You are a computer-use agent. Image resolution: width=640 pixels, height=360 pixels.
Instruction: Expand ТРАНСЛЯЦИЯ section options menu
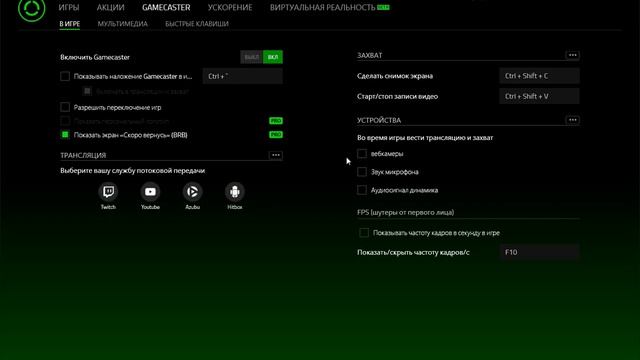coord(276,155)
